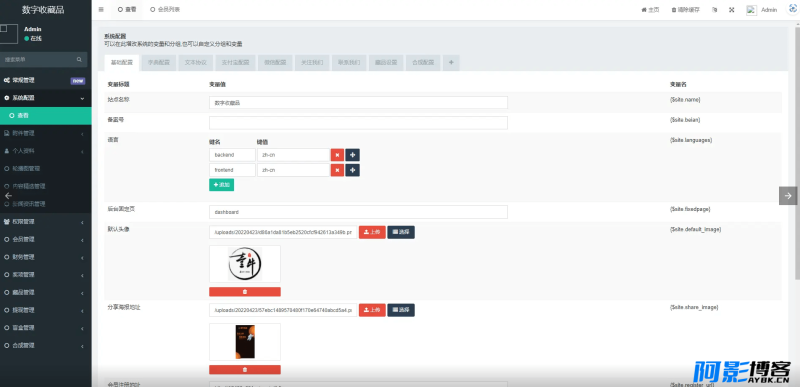Click the search icon in the menu search box
This screenshot has width=800, height=387.
tap(79, 60)
